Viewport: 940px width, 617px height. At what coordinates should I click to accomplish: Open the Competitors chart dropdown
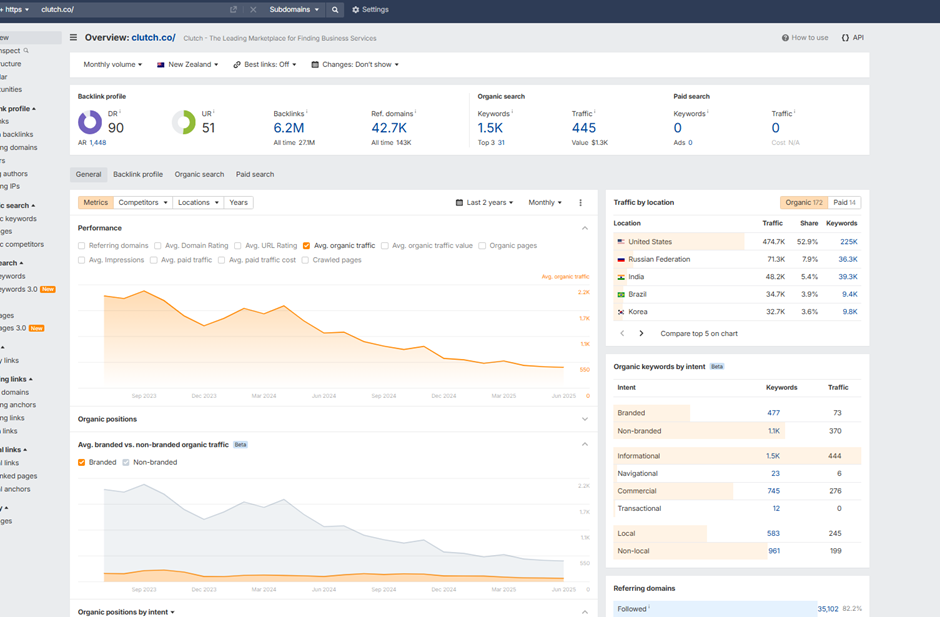[x=143, y=203]
